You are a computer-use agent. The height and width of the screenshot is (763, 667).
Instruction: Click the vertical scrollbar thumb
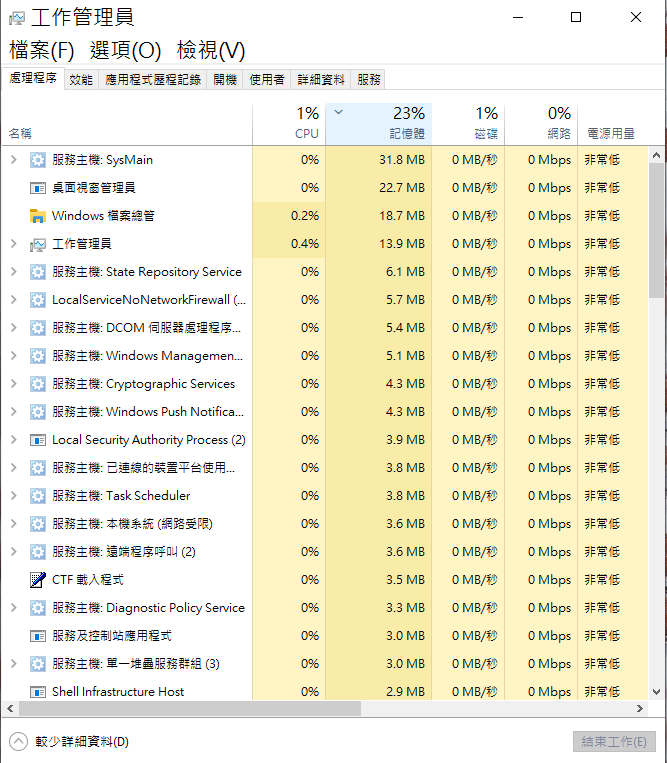pyautogui.click(x=656, y=230)
